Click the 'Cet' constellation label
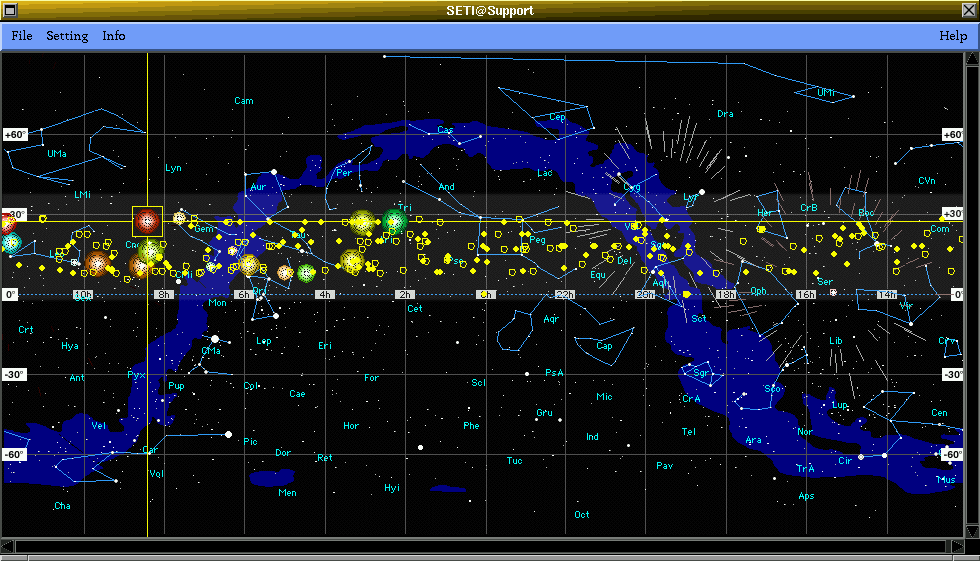The image size is (980, 561). coord(415,309)
